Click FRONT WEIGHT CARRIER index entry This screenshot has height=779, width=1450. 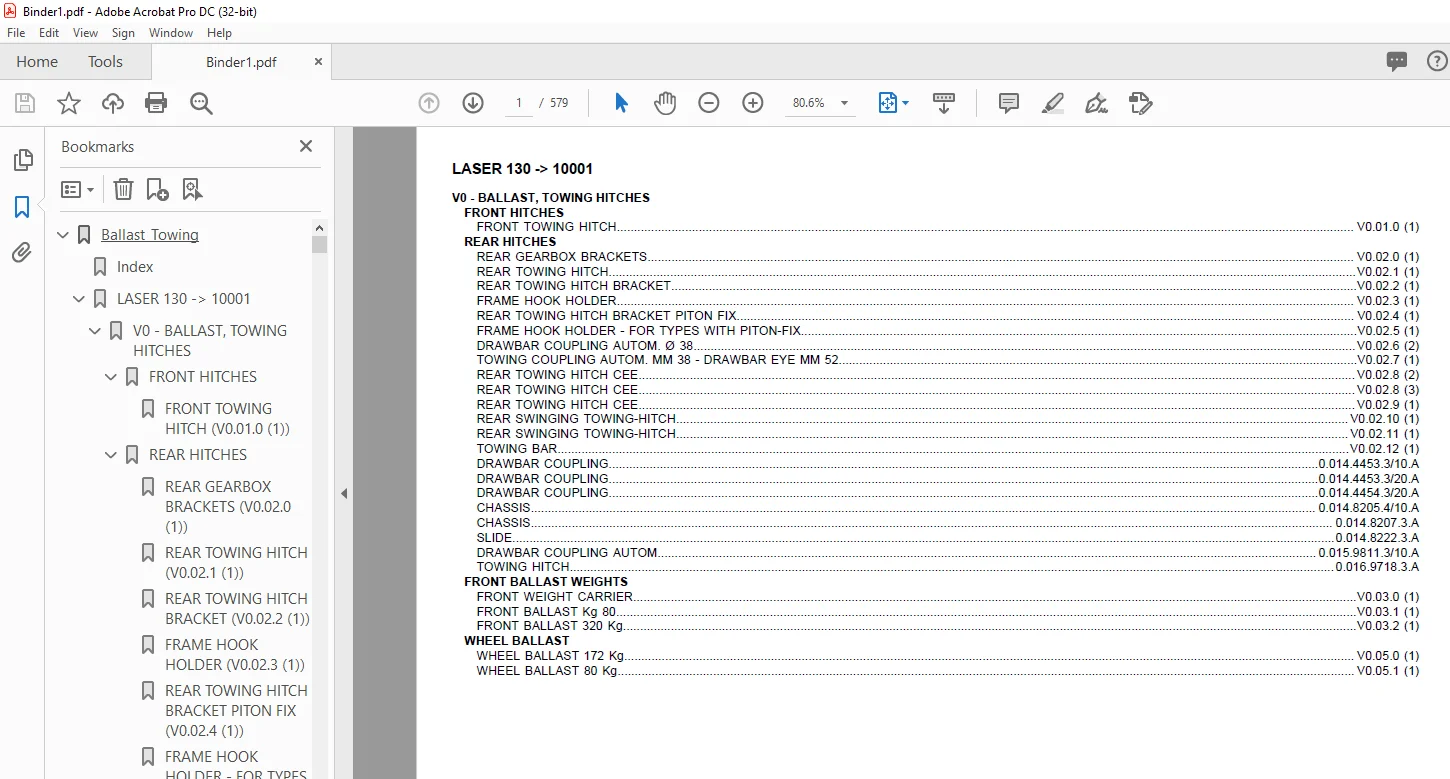click(x=947, y=597)
